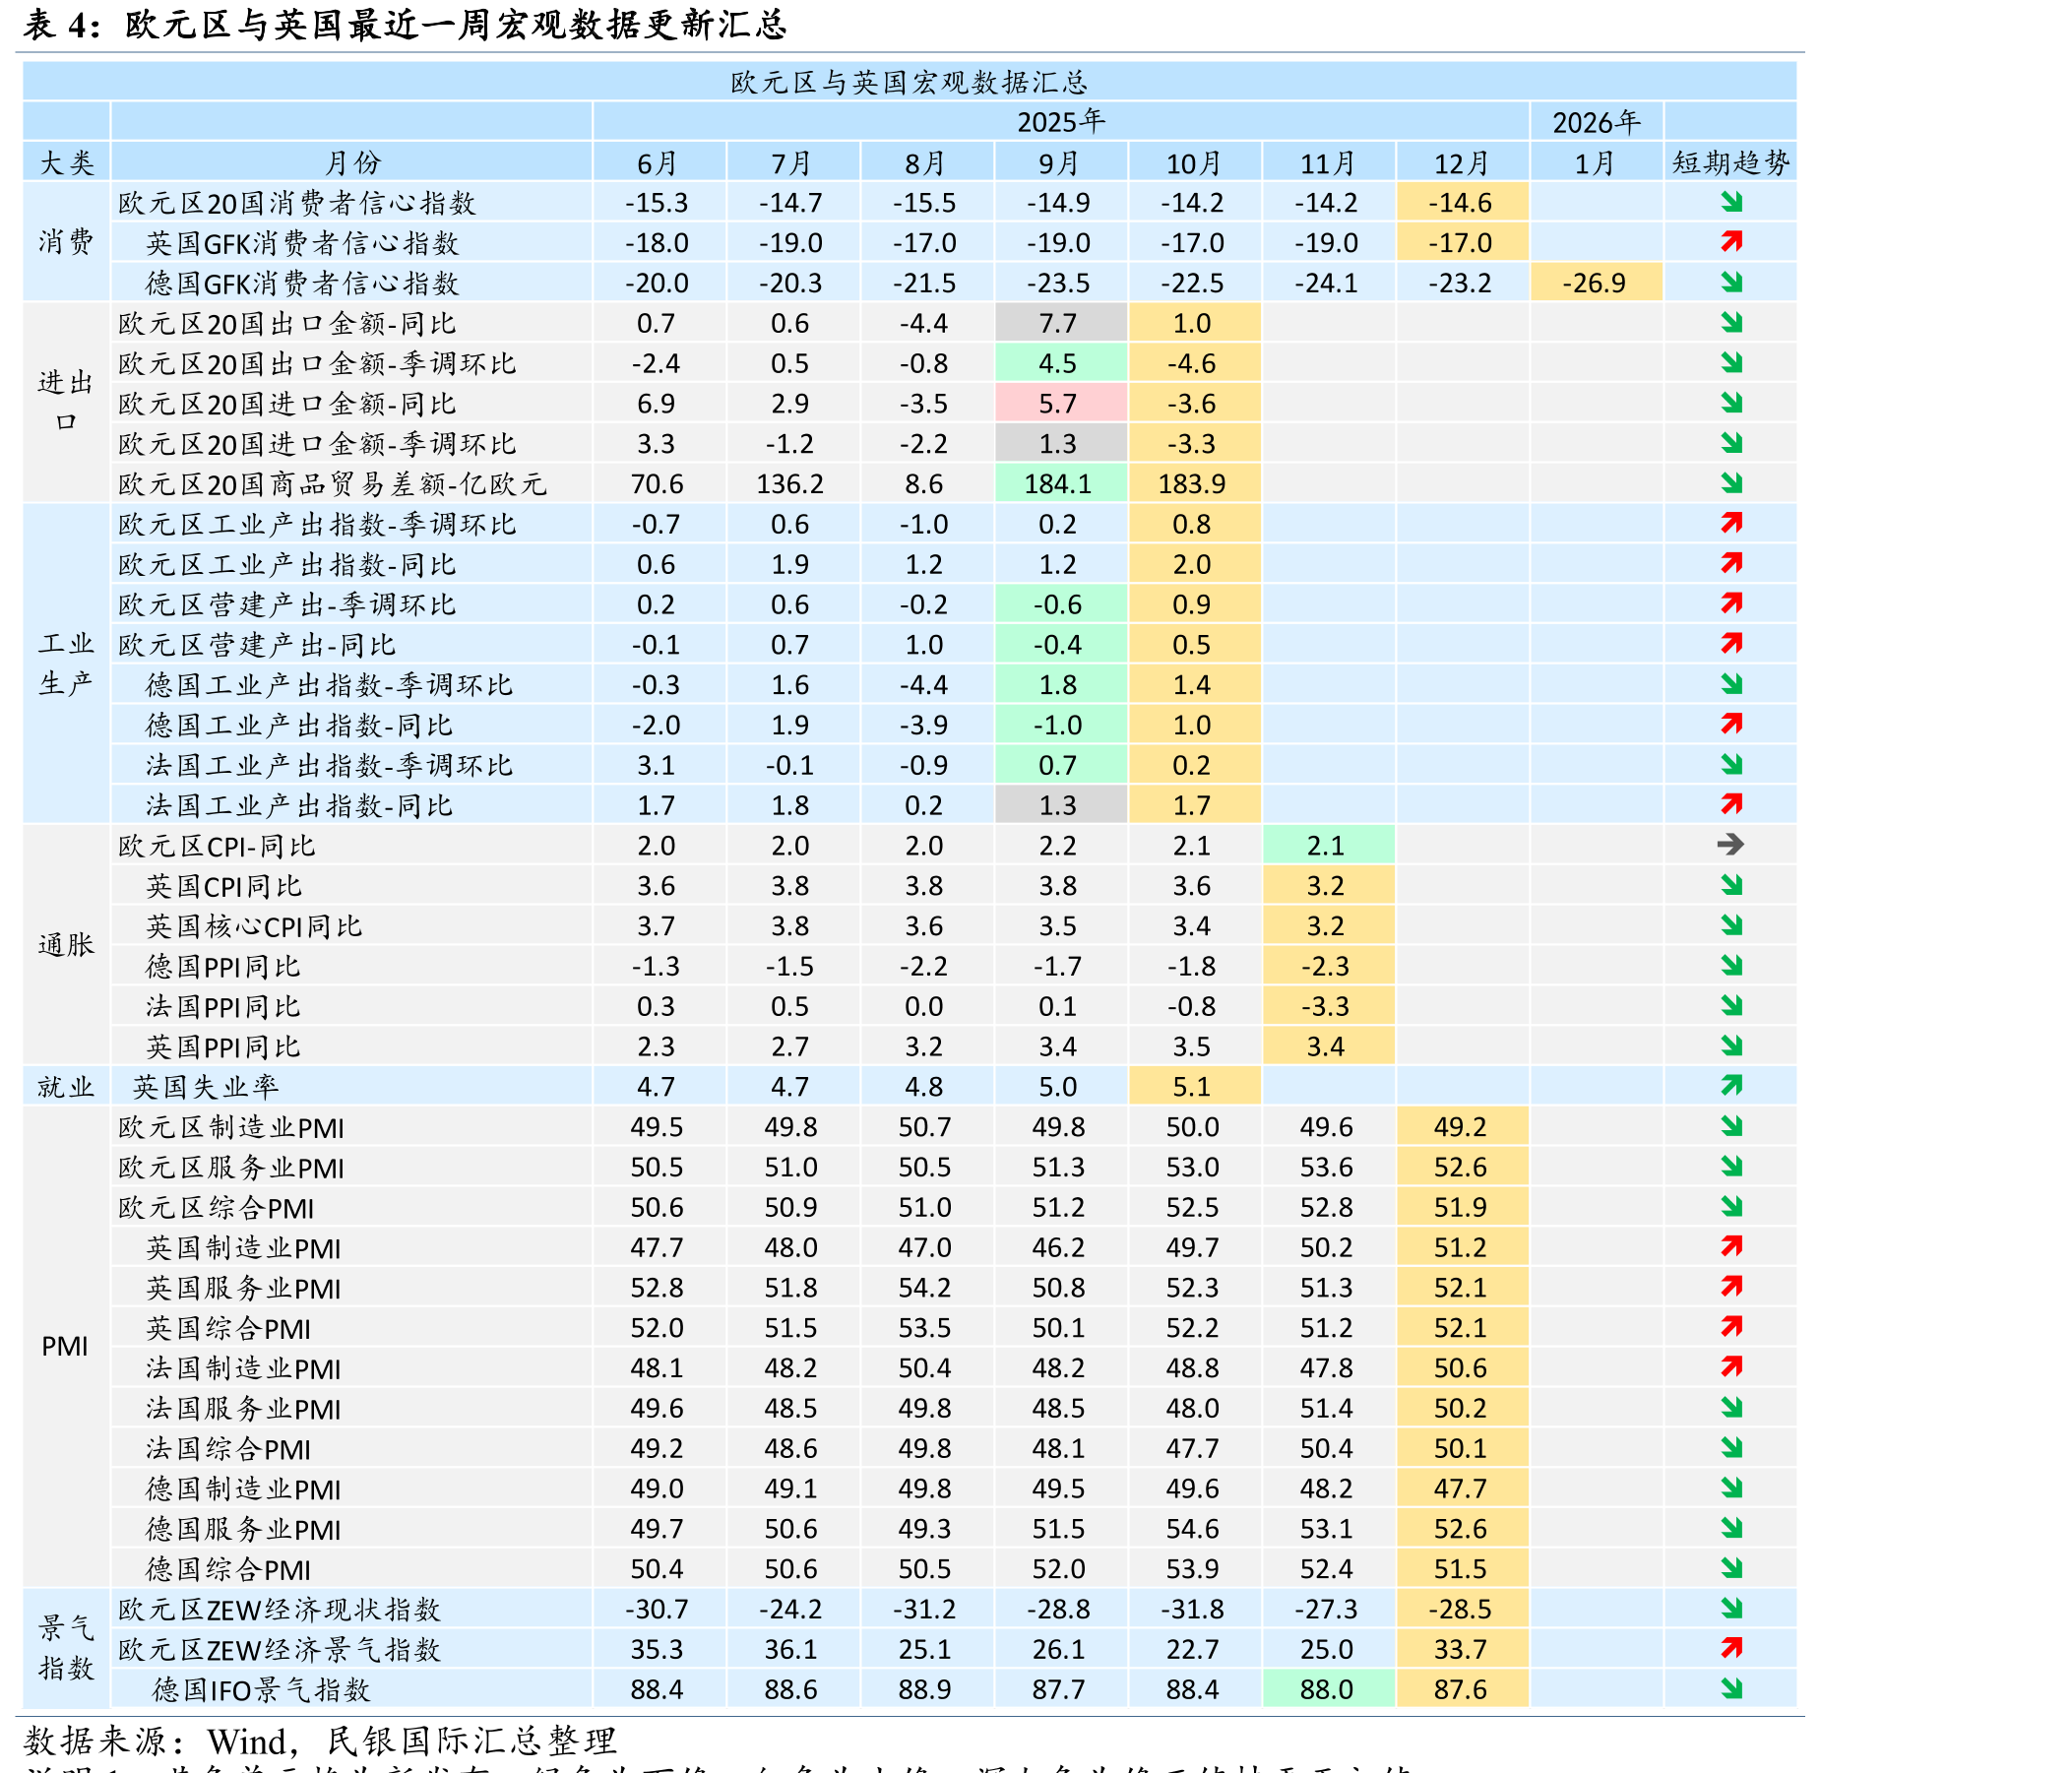2072x1773 pixels.
Task: Click the 欧元区与英国宏观数据汇总 table title
Action: coord(909,82)
